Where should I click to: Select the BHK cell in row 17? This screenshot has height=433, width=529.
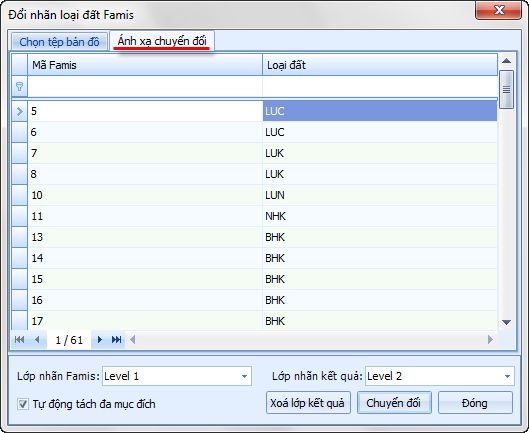(x=380, y=321)
